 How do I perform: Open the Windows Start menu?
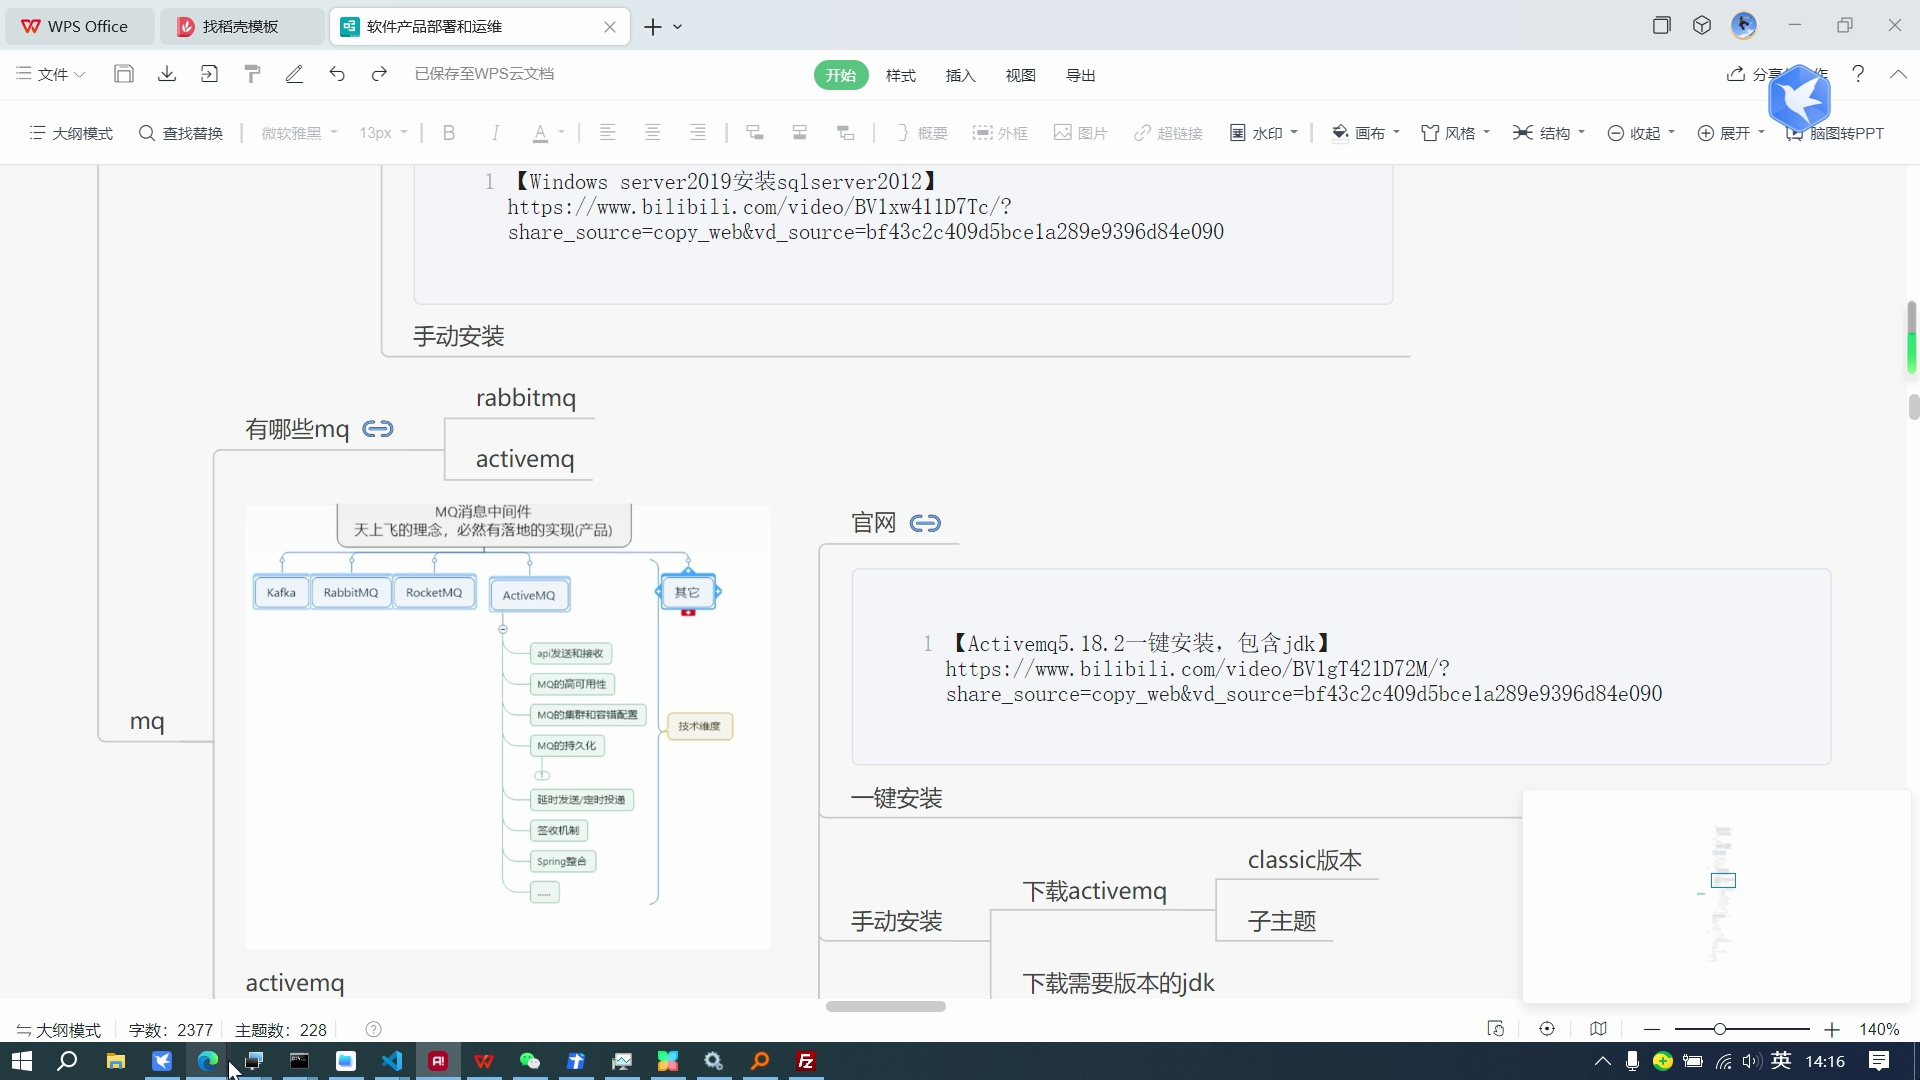point(21,1061)
